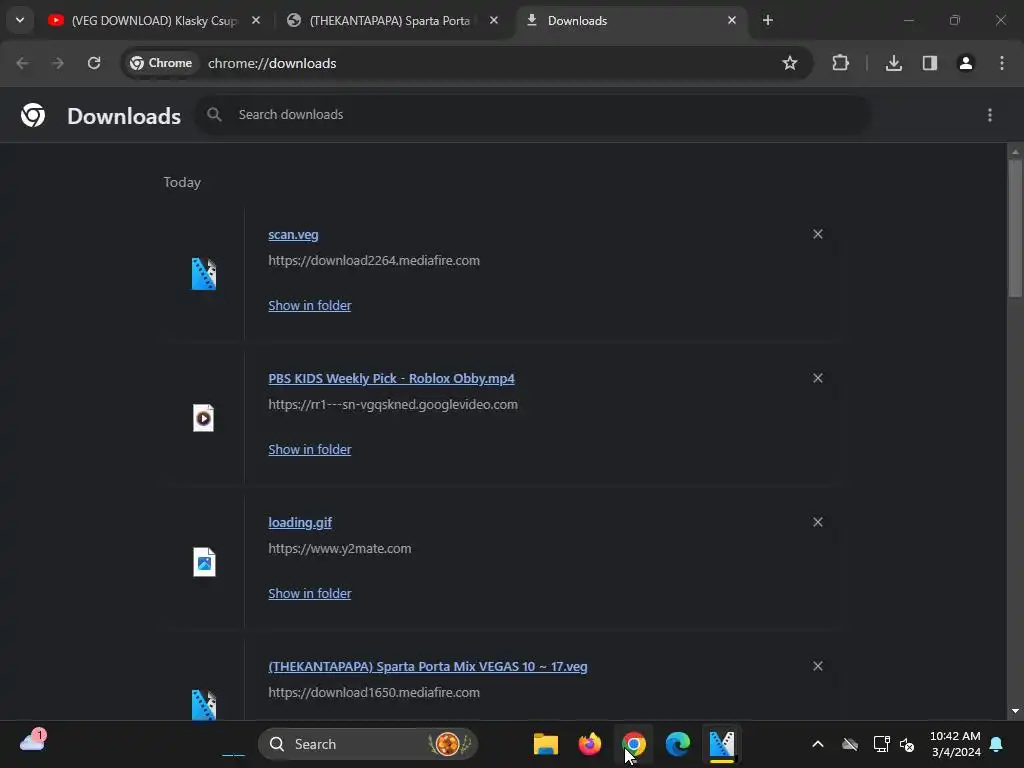The image size is (1024, 768).
Task: Close the THEKANTAPAPA Sparta Porta tab
Action: (494, 20)
